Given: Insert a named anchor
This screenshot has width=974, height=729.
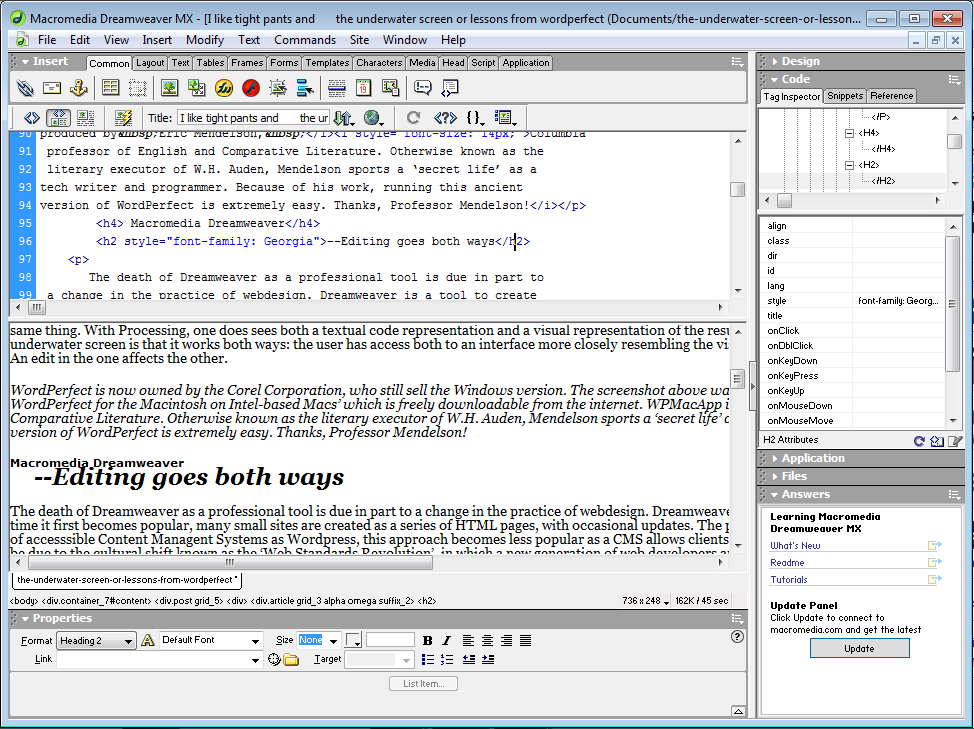Looking at the screenshot, I should (78, 88).
